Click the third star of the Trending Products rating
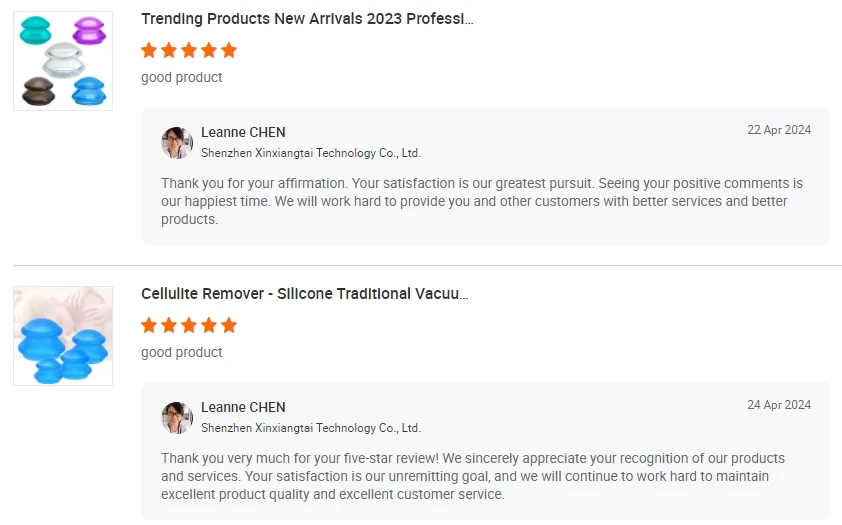This screenshot has height=525, width=842. pos(189,50)
